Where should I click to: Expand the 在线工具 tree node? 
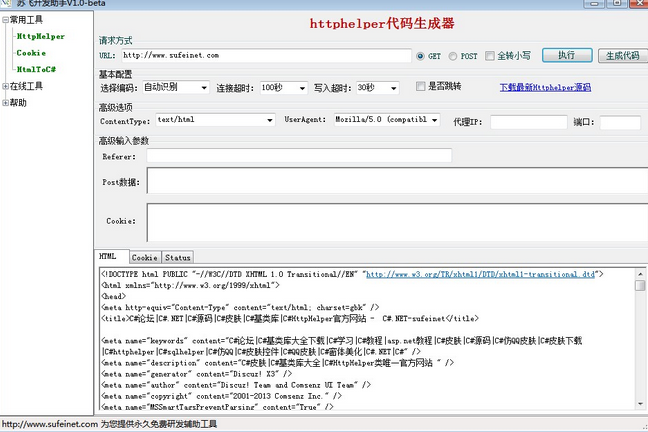5,86
